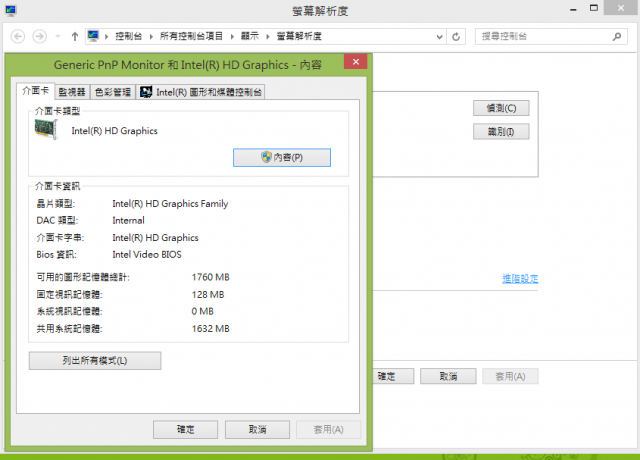
Task: Select the 0 MB system video memory value
Action: tap(202, 311)
